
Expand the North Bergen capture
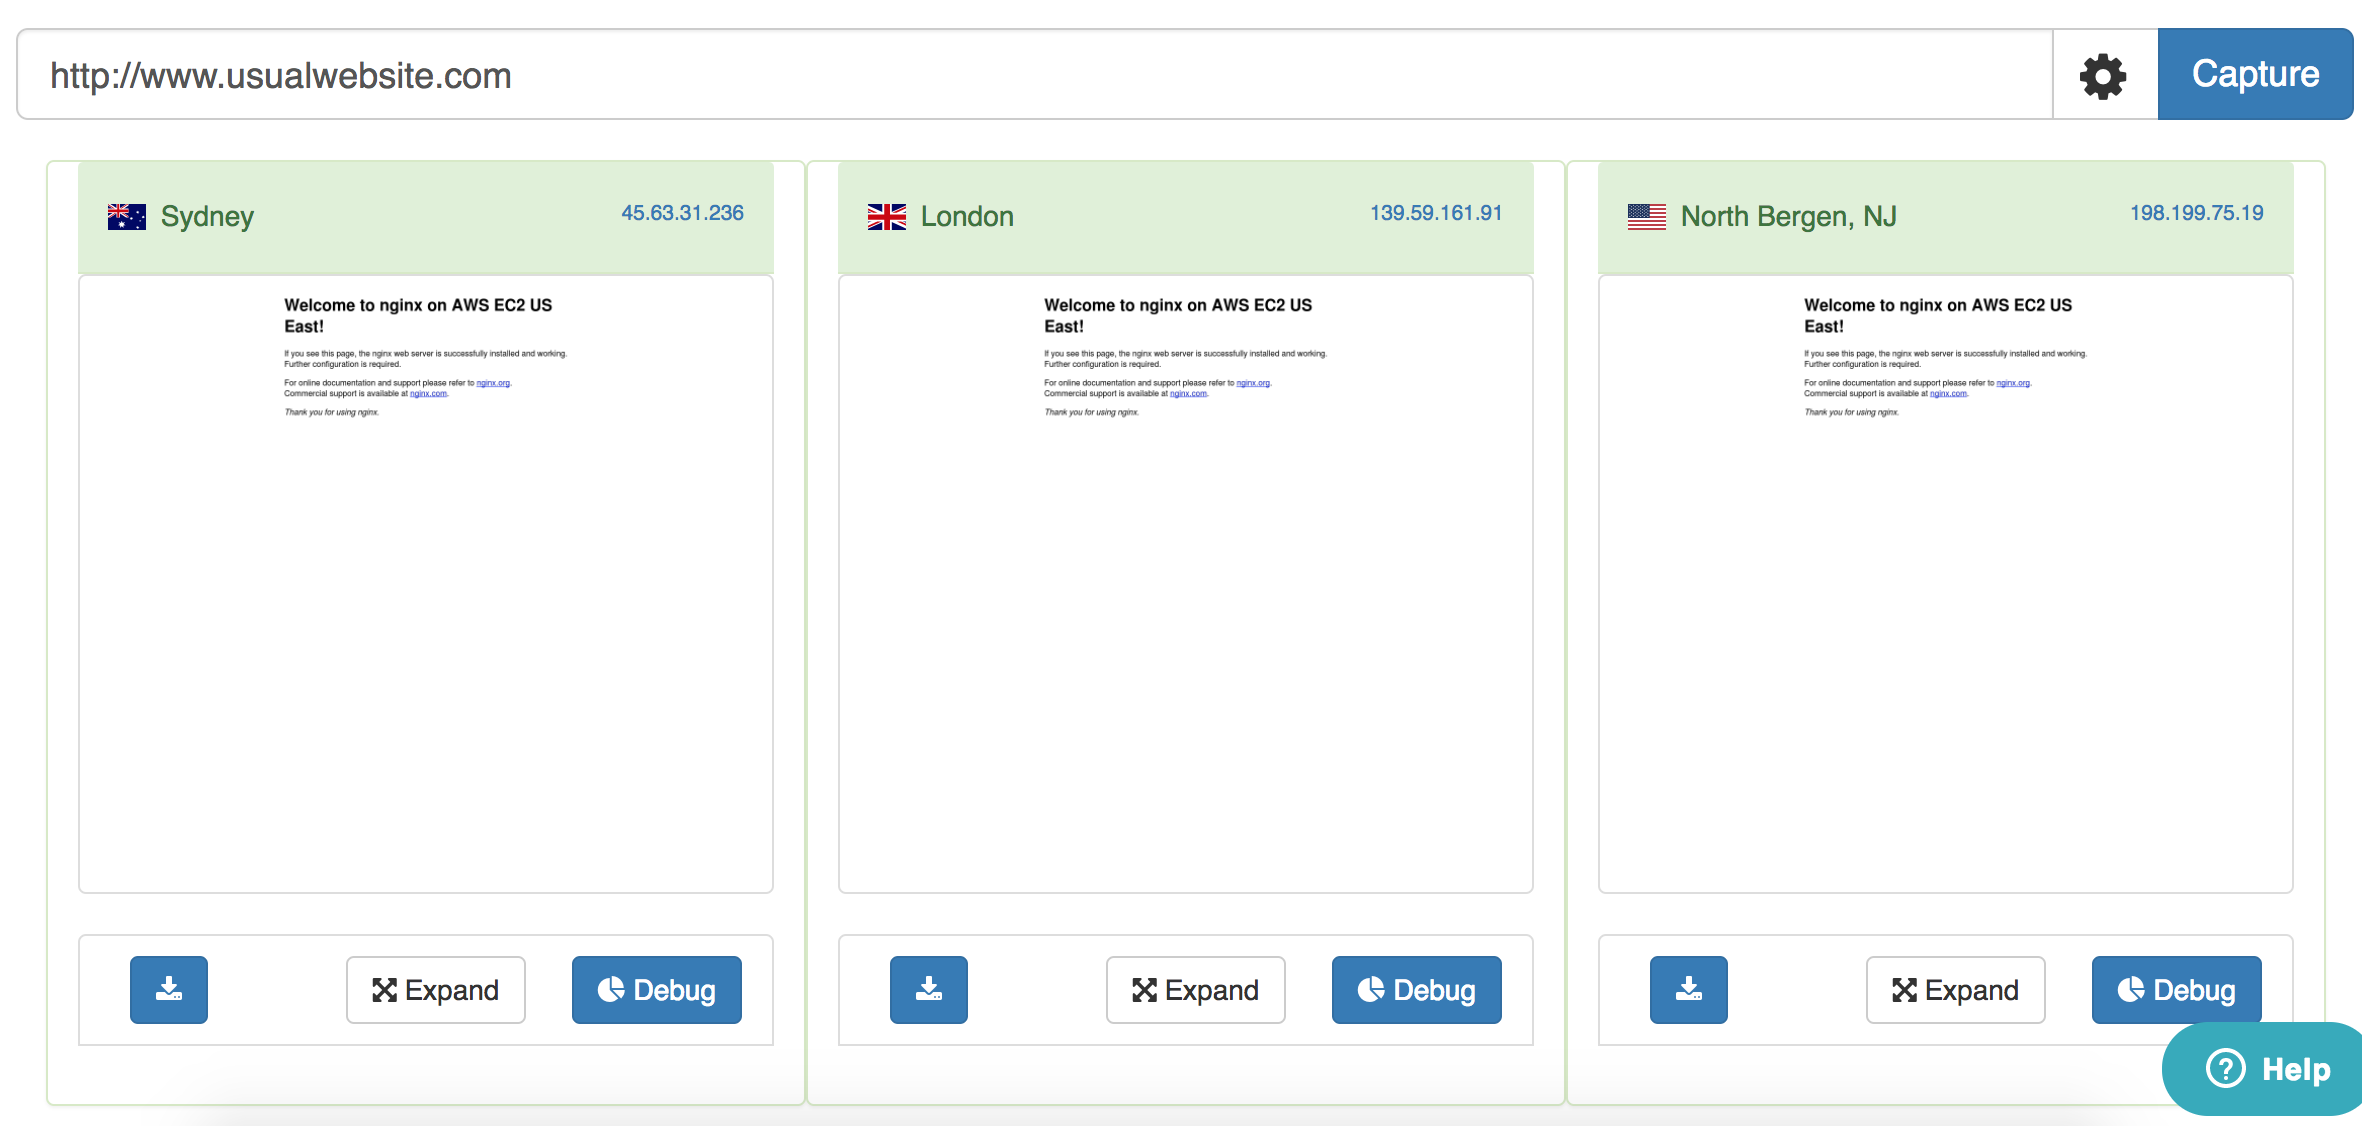click(1956, 989)
